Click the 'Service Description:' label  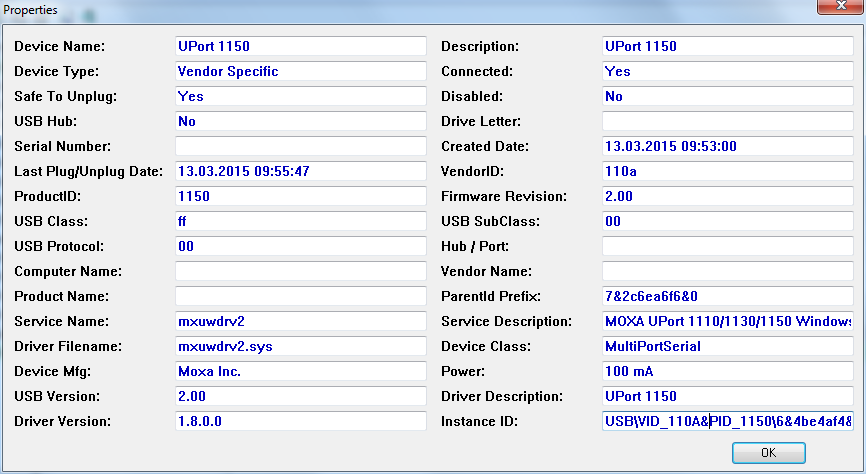506,322
